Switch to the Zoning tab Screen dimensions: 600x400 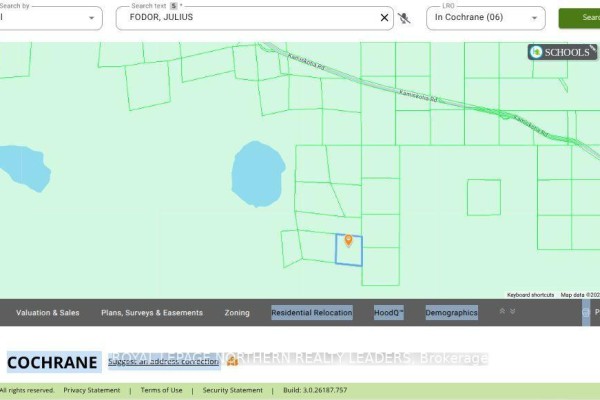pos(237,313)
